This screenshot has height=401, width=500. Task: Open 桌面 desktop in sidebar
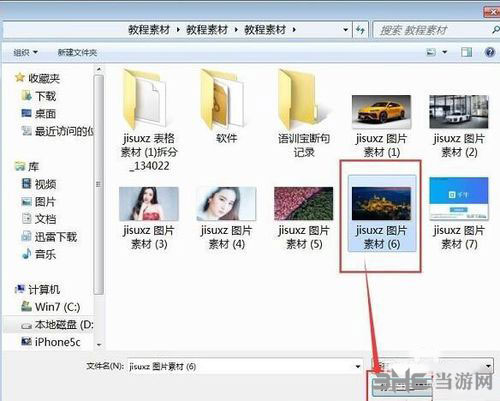coord(45,114)
